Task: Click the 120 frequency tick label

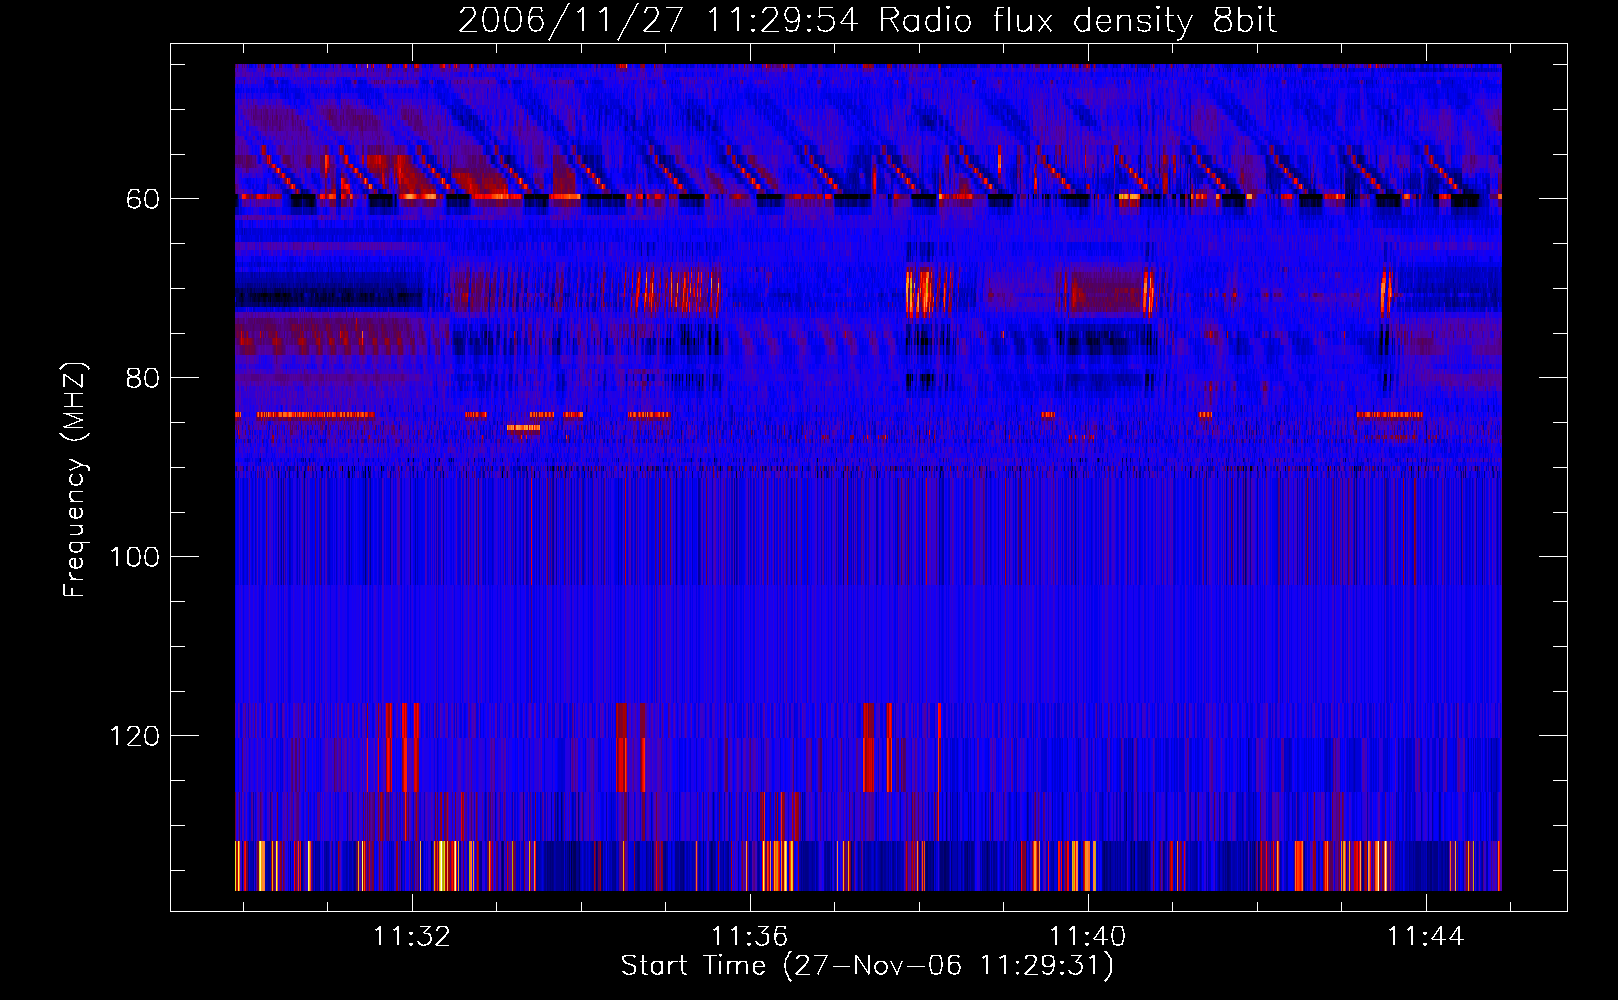Action: click(x=135, y=736)
